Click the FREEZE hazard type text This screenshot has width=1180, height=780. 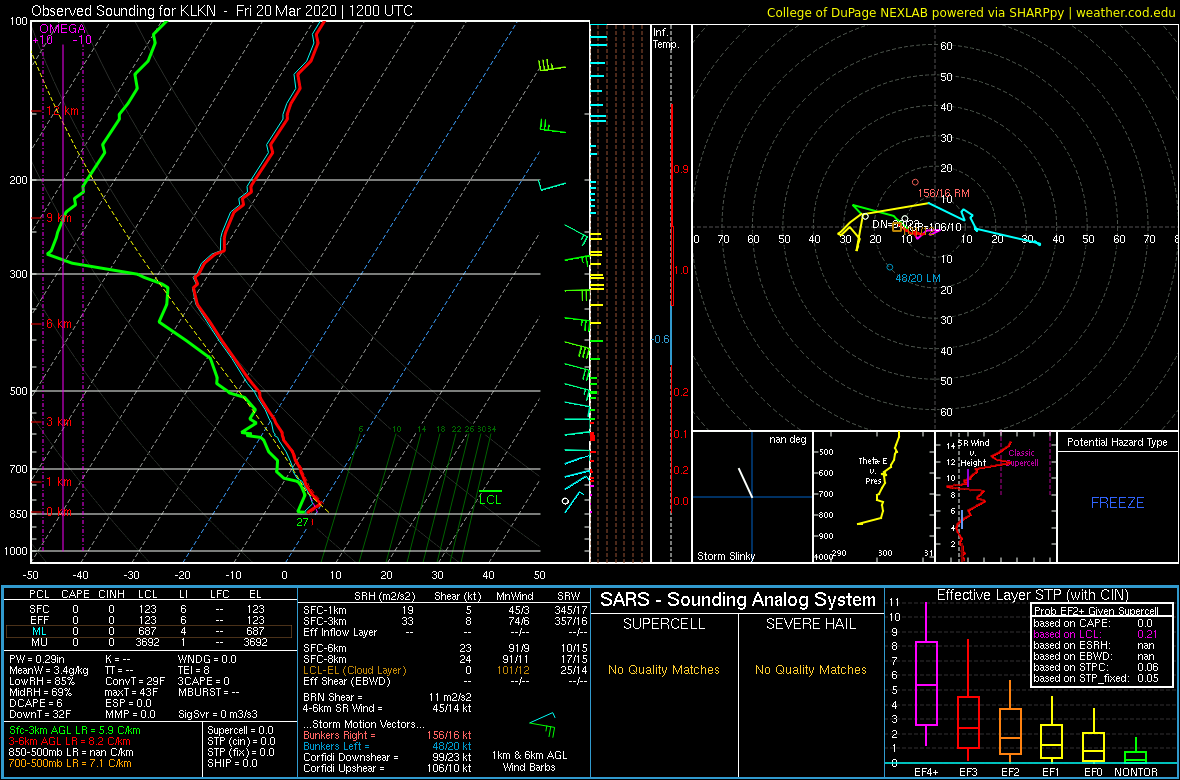click(x=1117, y=502)
